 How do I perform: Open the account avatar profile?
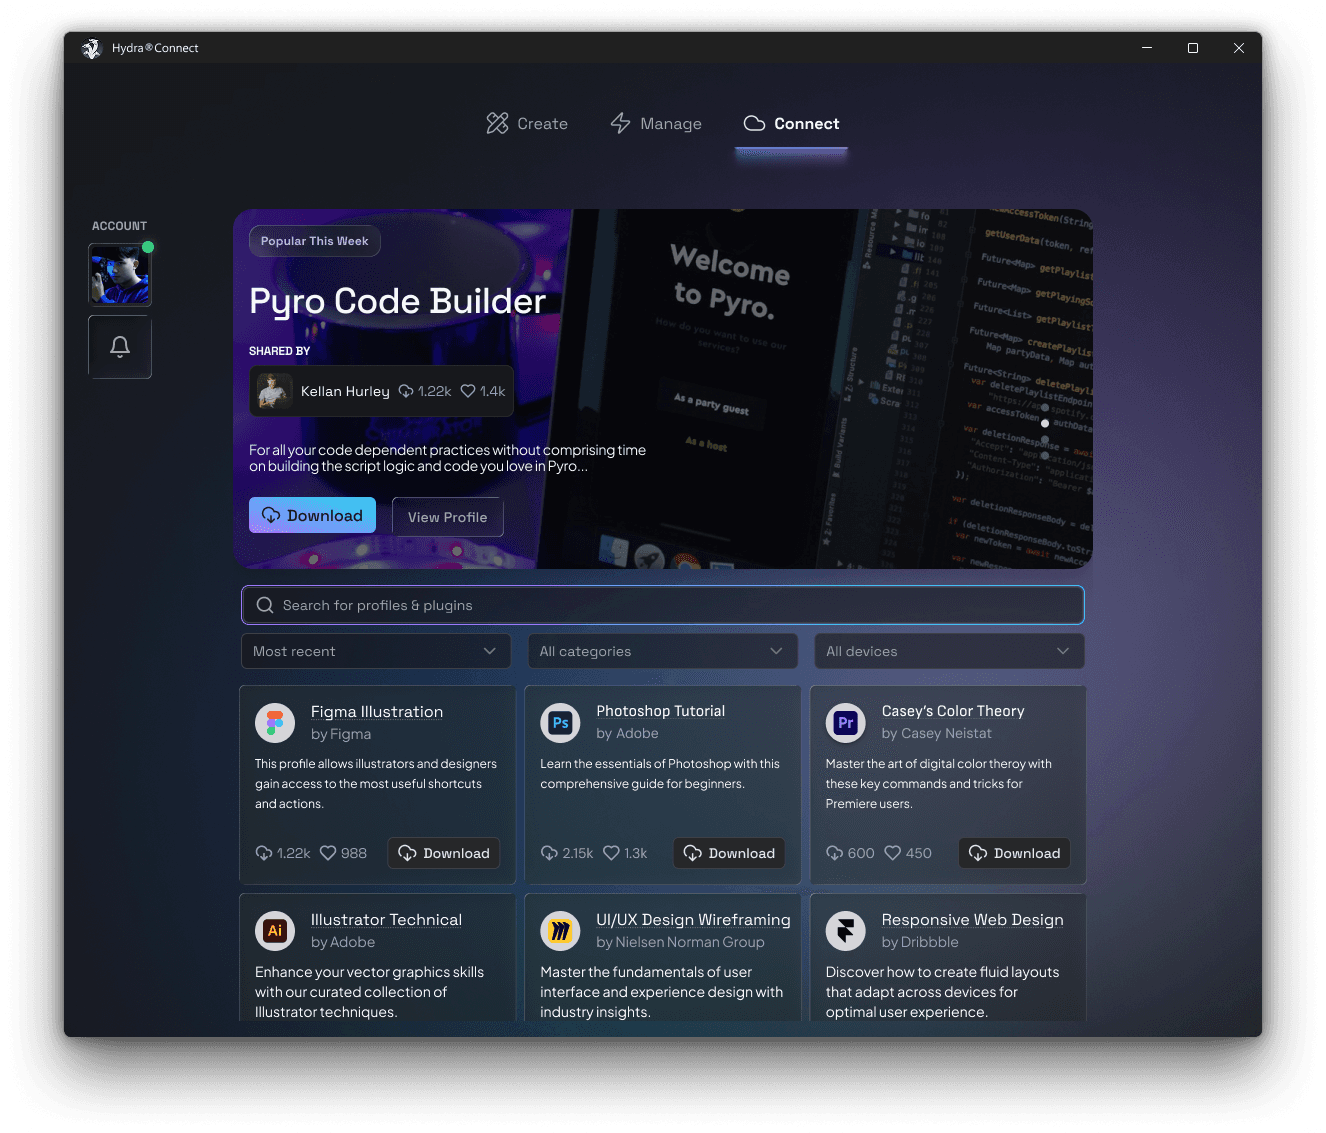coord(120,274)
